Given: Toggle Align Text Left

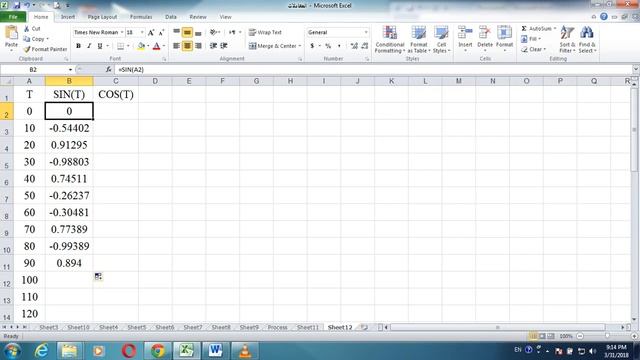Looking at the screenshot, I should click(176, 46).
